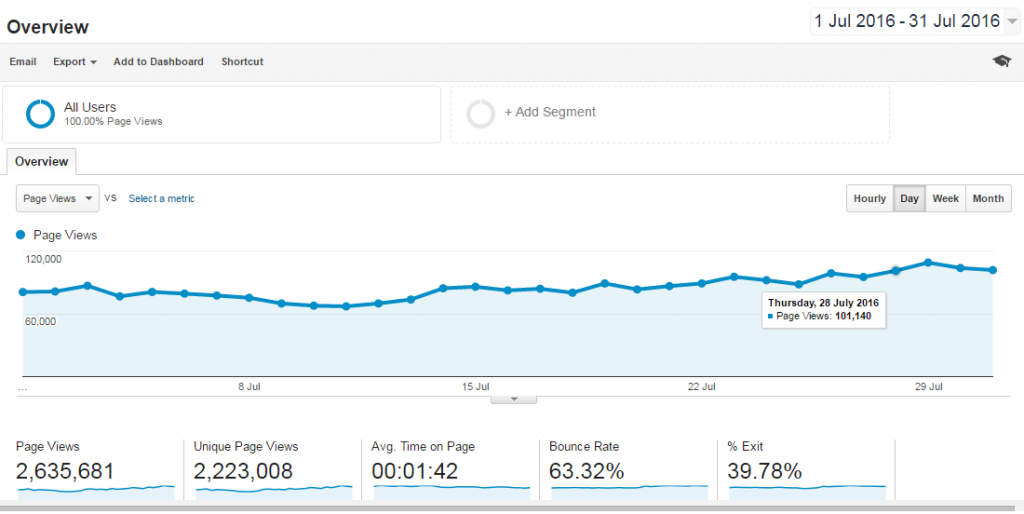Click the All Users blue donut icon
1024x514 pixels.
(x=40, y=114)
